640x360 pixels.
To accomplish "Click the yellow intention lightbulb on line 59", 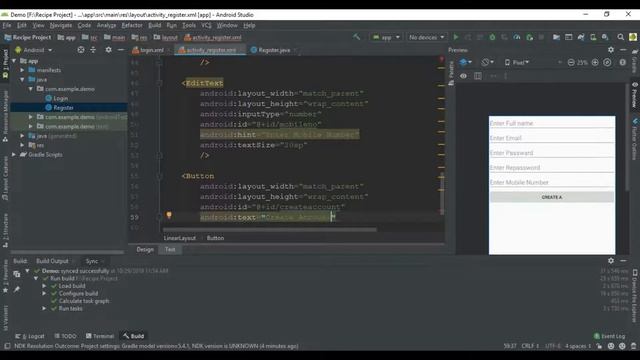I will (x=169, y=215).
